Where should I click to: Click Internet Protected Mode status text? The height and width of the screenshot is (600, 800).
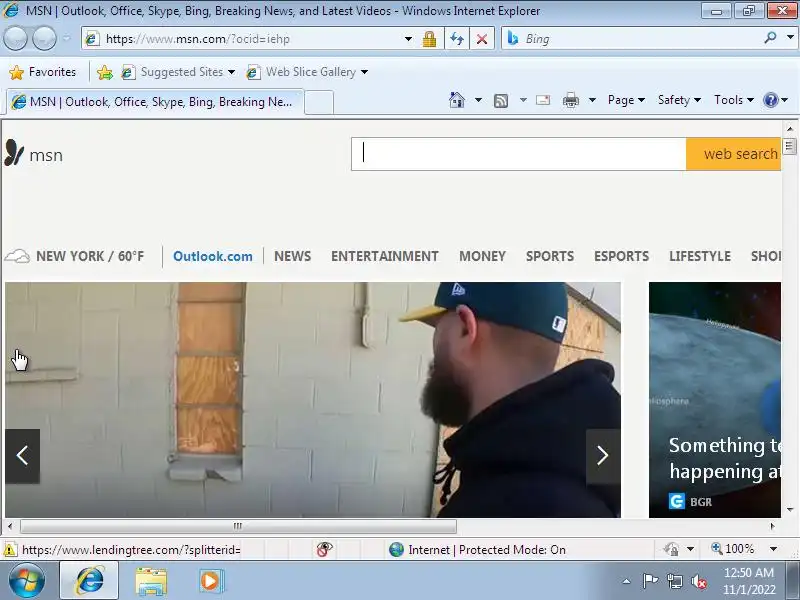tap(487, 549)
